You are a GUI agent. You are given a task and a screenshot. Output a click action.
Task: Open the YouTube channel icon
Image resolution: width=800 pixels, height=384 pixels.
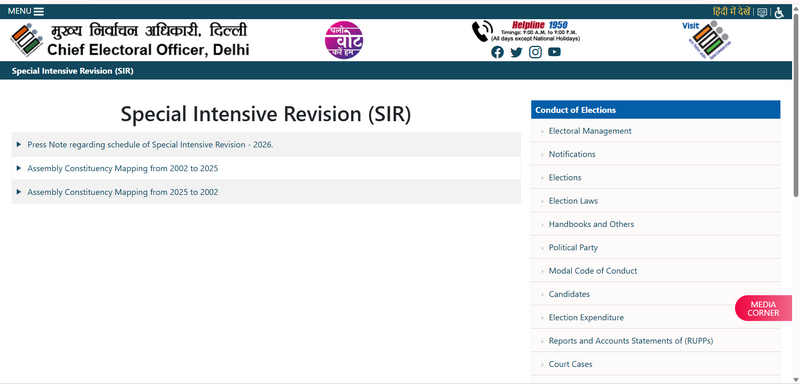[x=554, y=52]
